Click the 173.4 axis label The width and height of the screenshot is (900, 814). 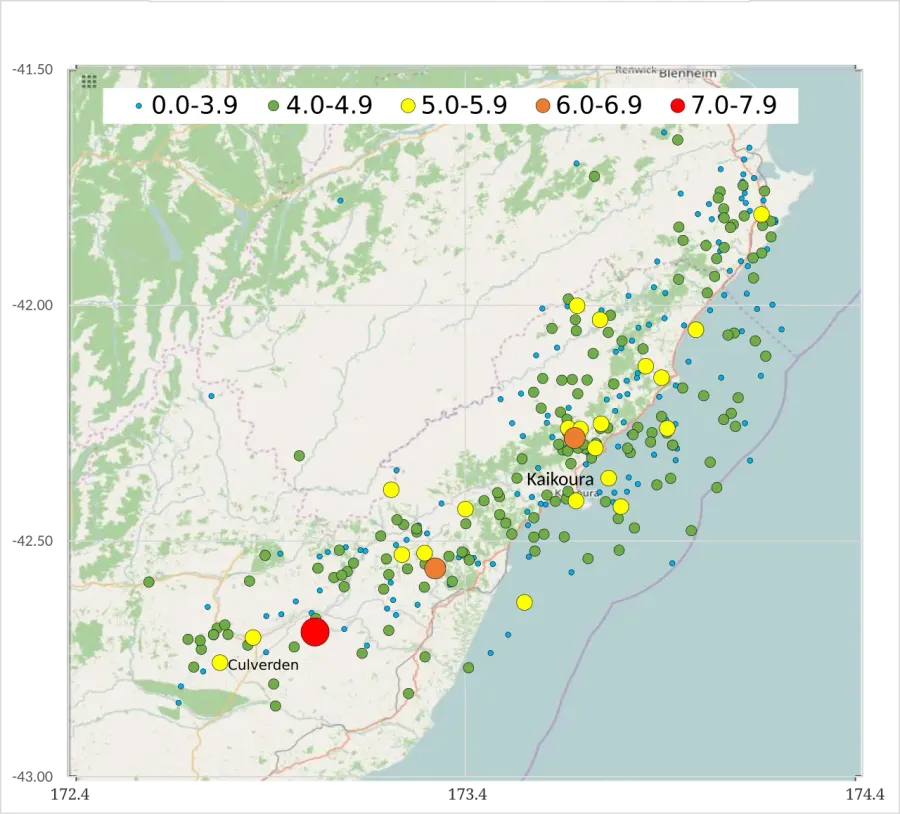(x=467, y=794)
